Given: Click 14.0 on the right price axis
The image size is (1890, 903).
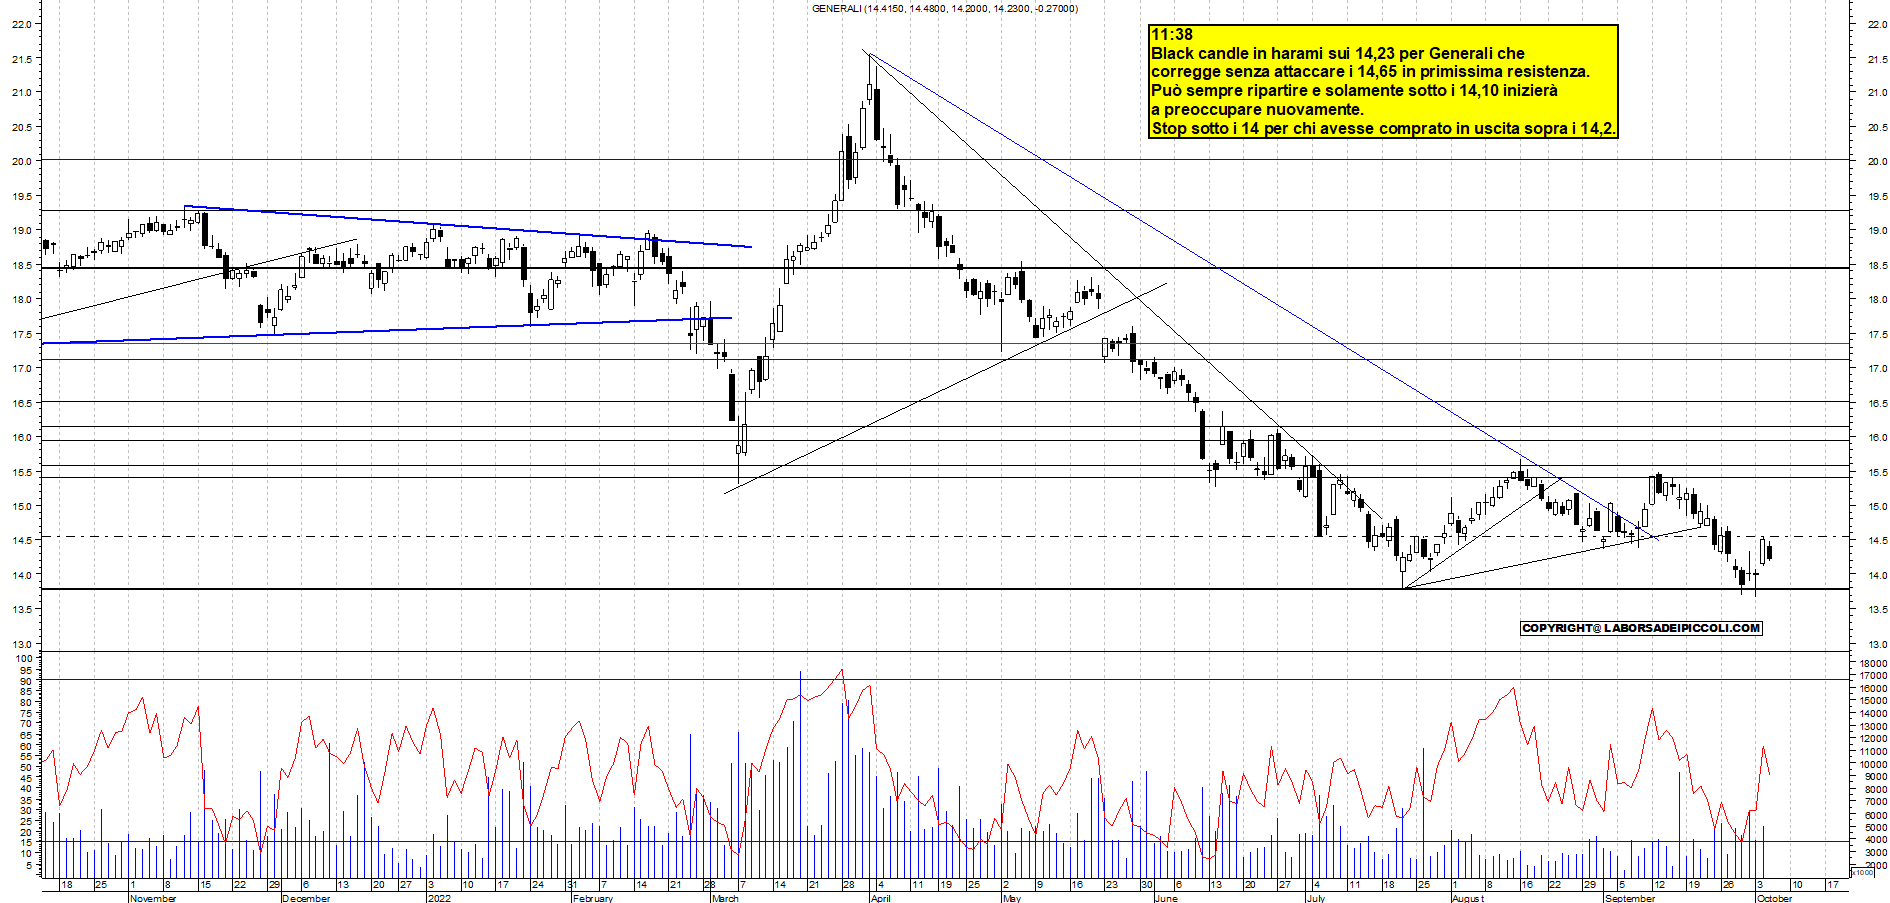Looking at the screenshot, I should 1877,575.
